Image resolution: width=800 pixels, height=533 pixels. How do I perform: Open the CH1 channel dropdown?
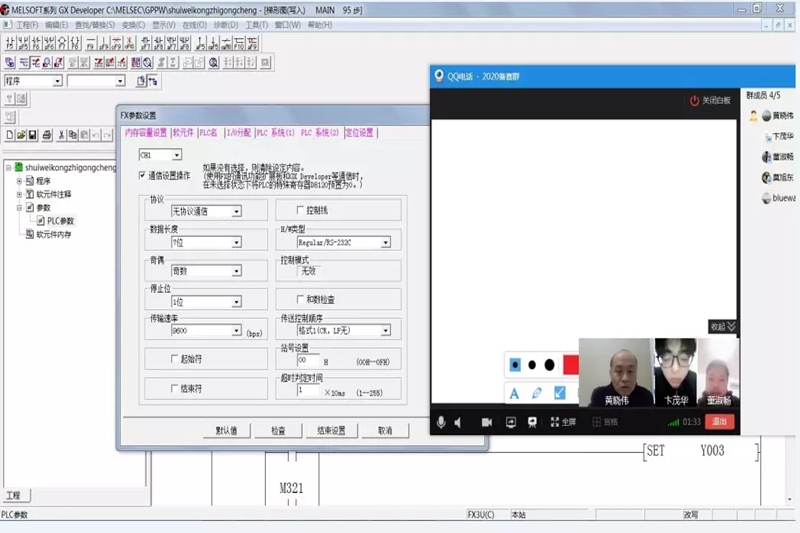(x=177, y=155)
